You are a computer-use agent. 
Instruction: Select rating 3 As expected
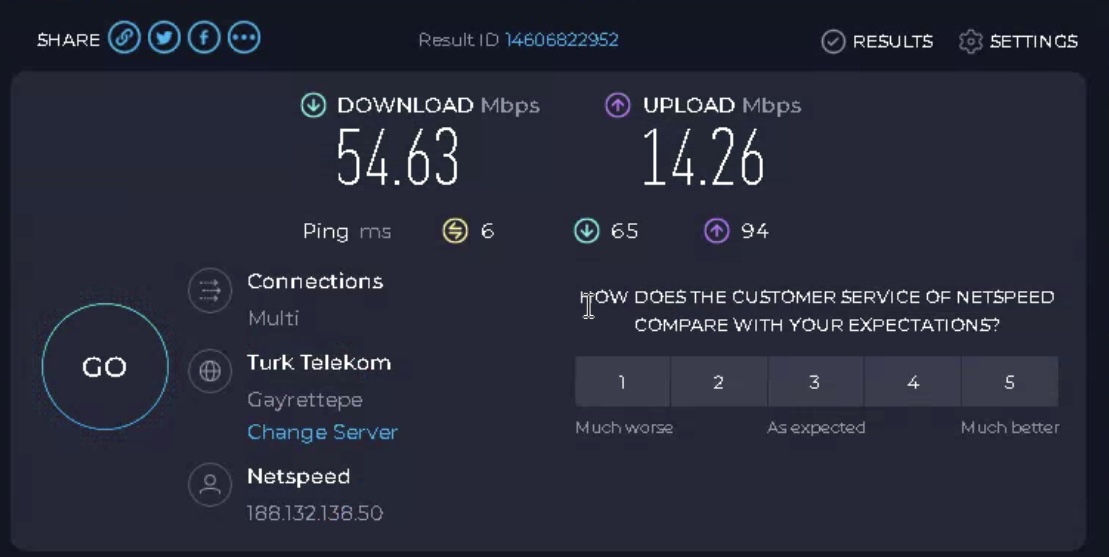pyautogui.click(x=815, y=382)
